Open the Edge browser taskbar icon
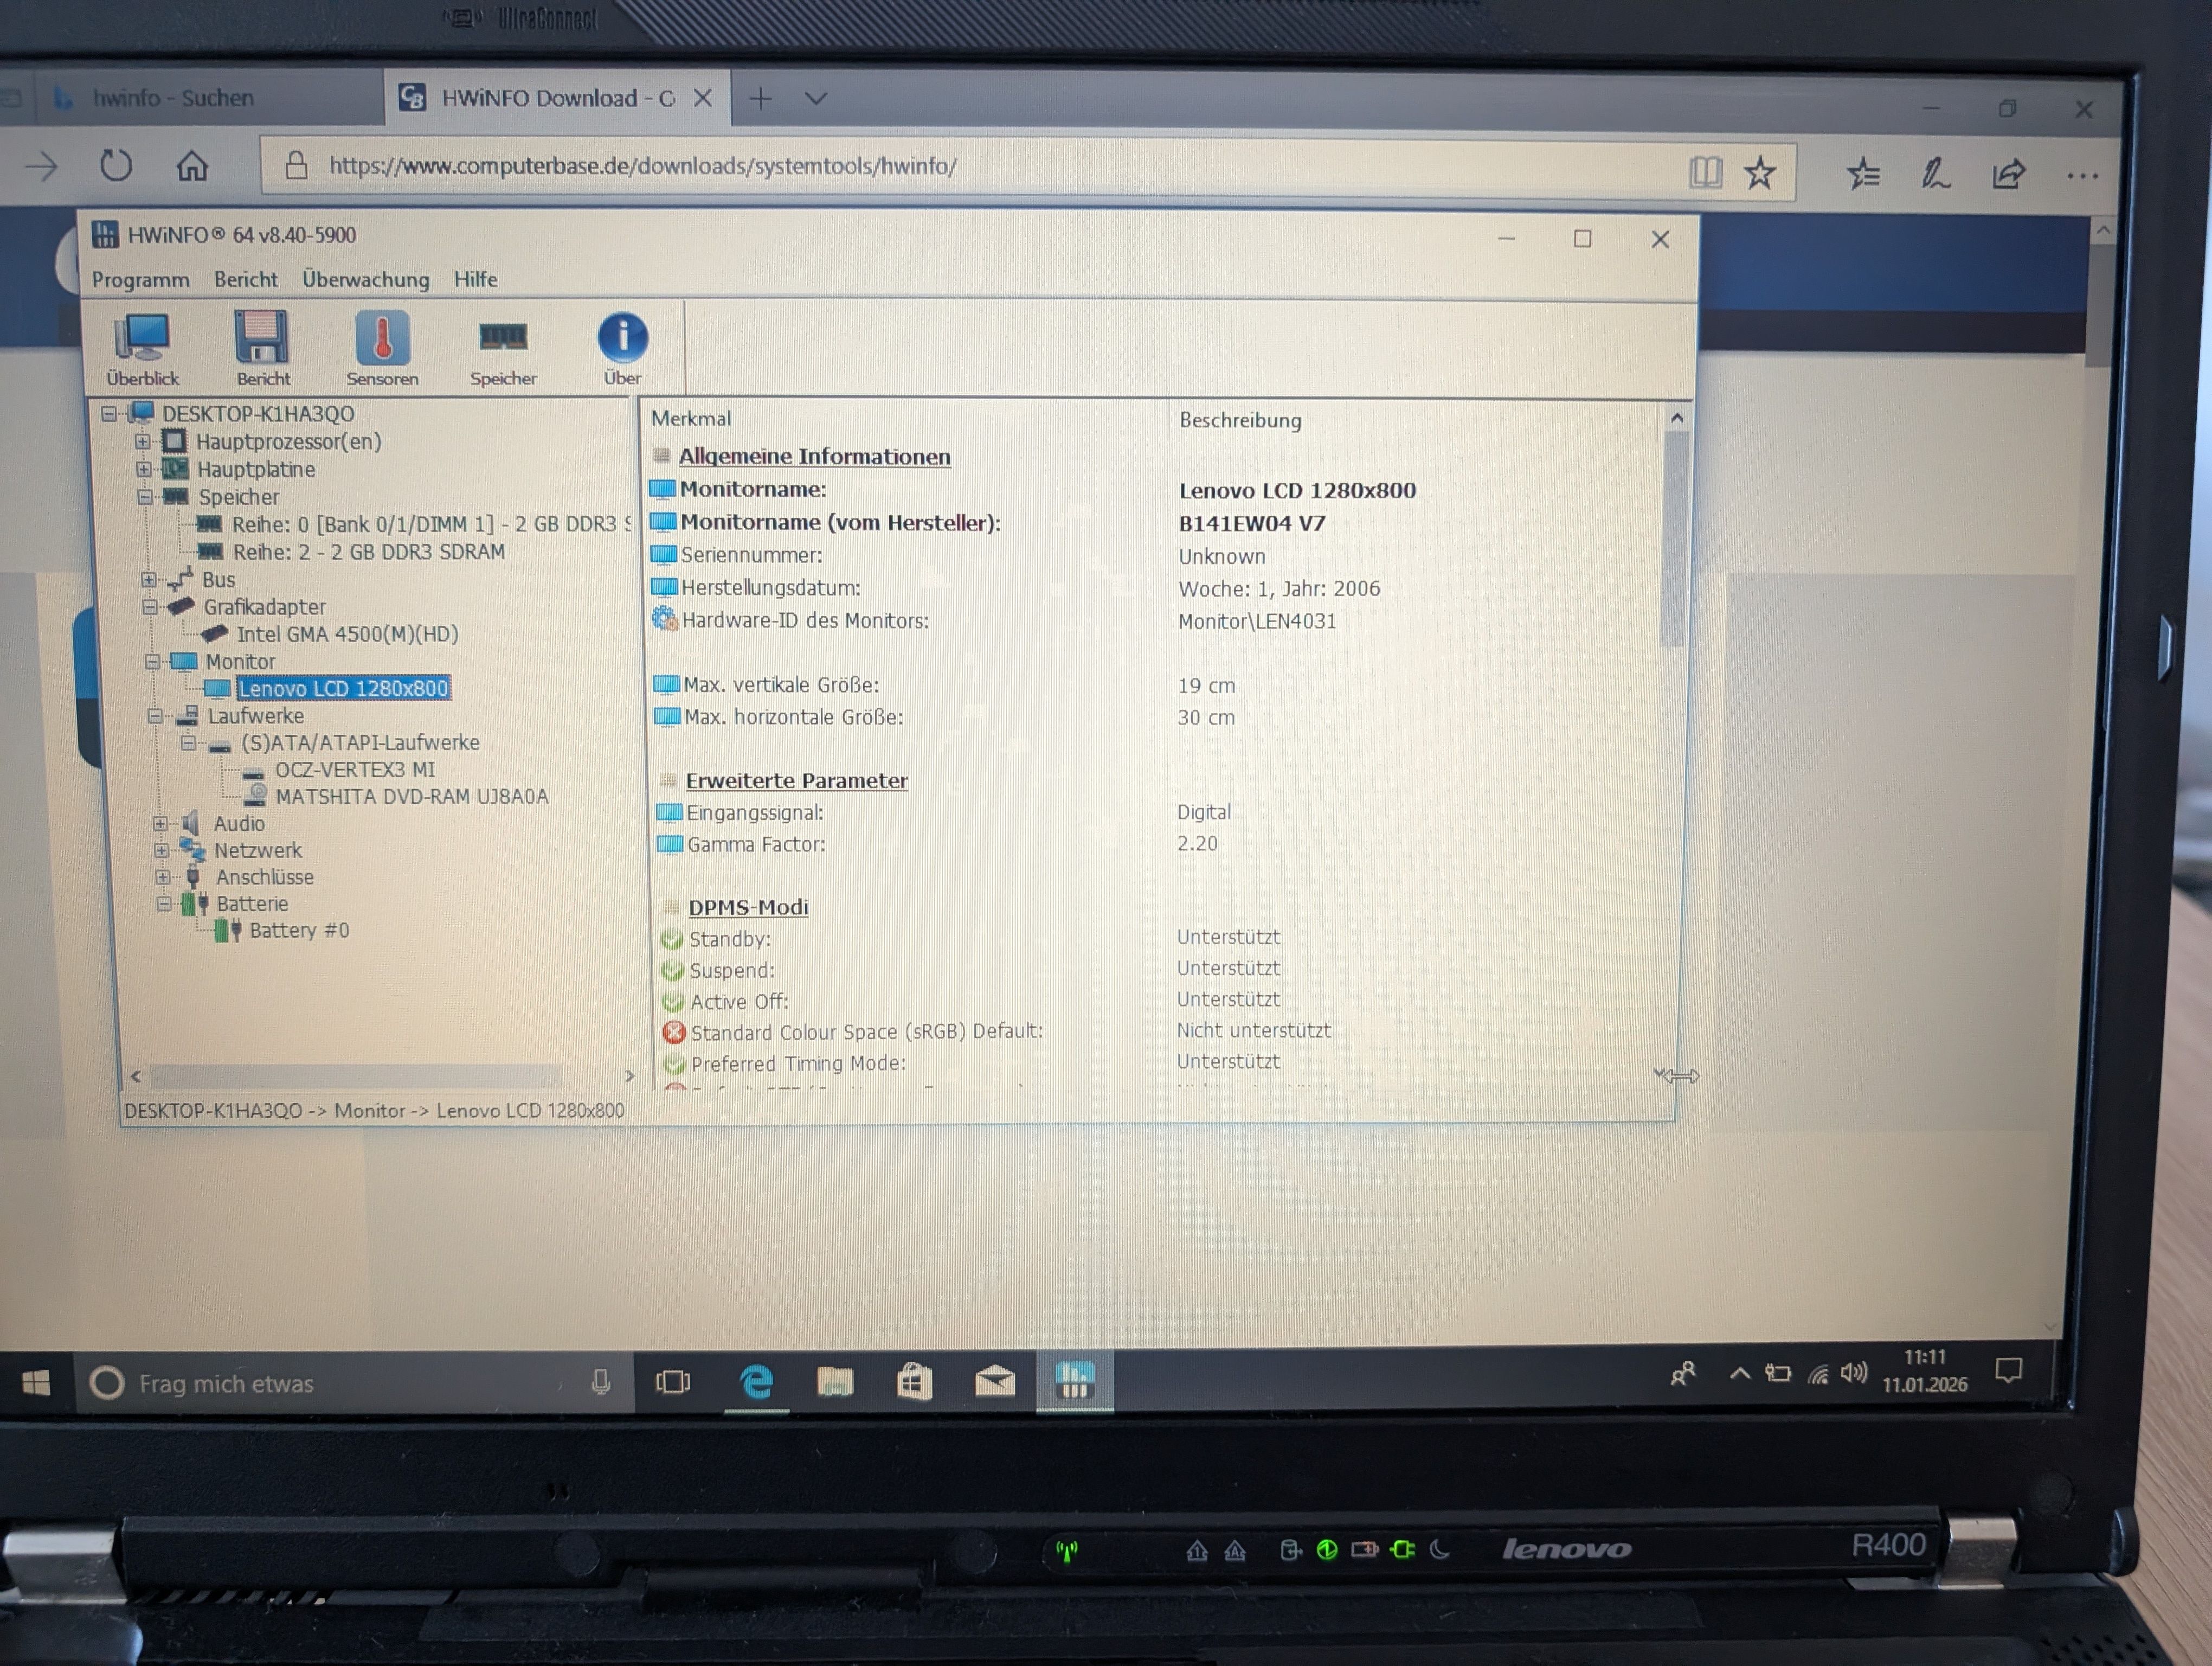The image size is (2212, 1666). click(x=756, y=1382)
